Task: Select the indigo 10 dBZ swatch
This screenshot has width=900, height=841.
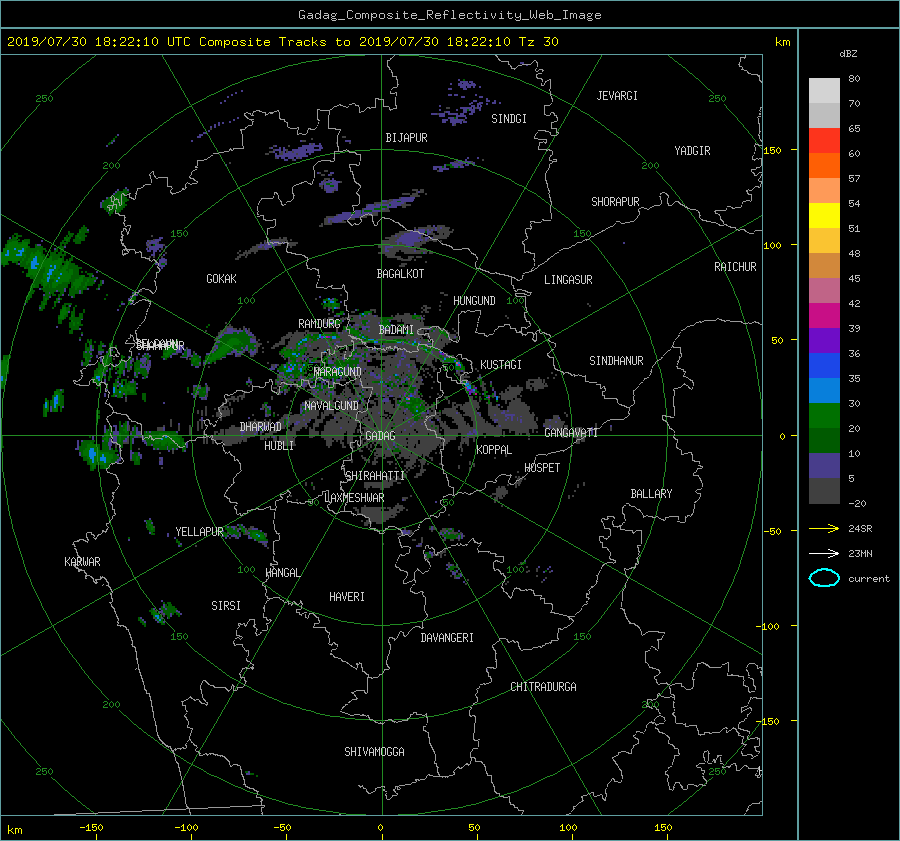Action: [x=824, y=466]
